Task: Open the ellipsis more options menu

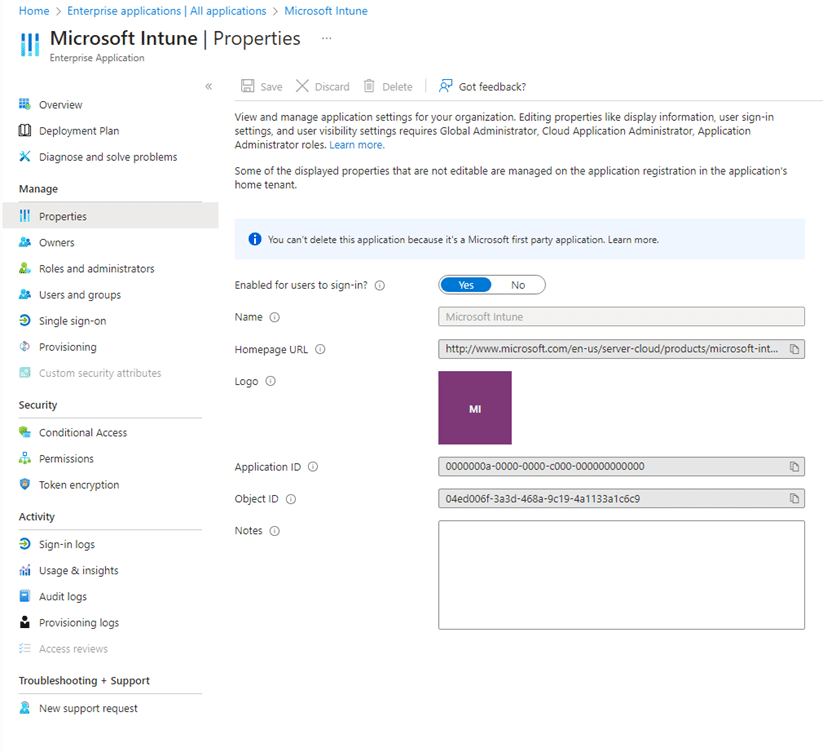Action: (326, 38)
